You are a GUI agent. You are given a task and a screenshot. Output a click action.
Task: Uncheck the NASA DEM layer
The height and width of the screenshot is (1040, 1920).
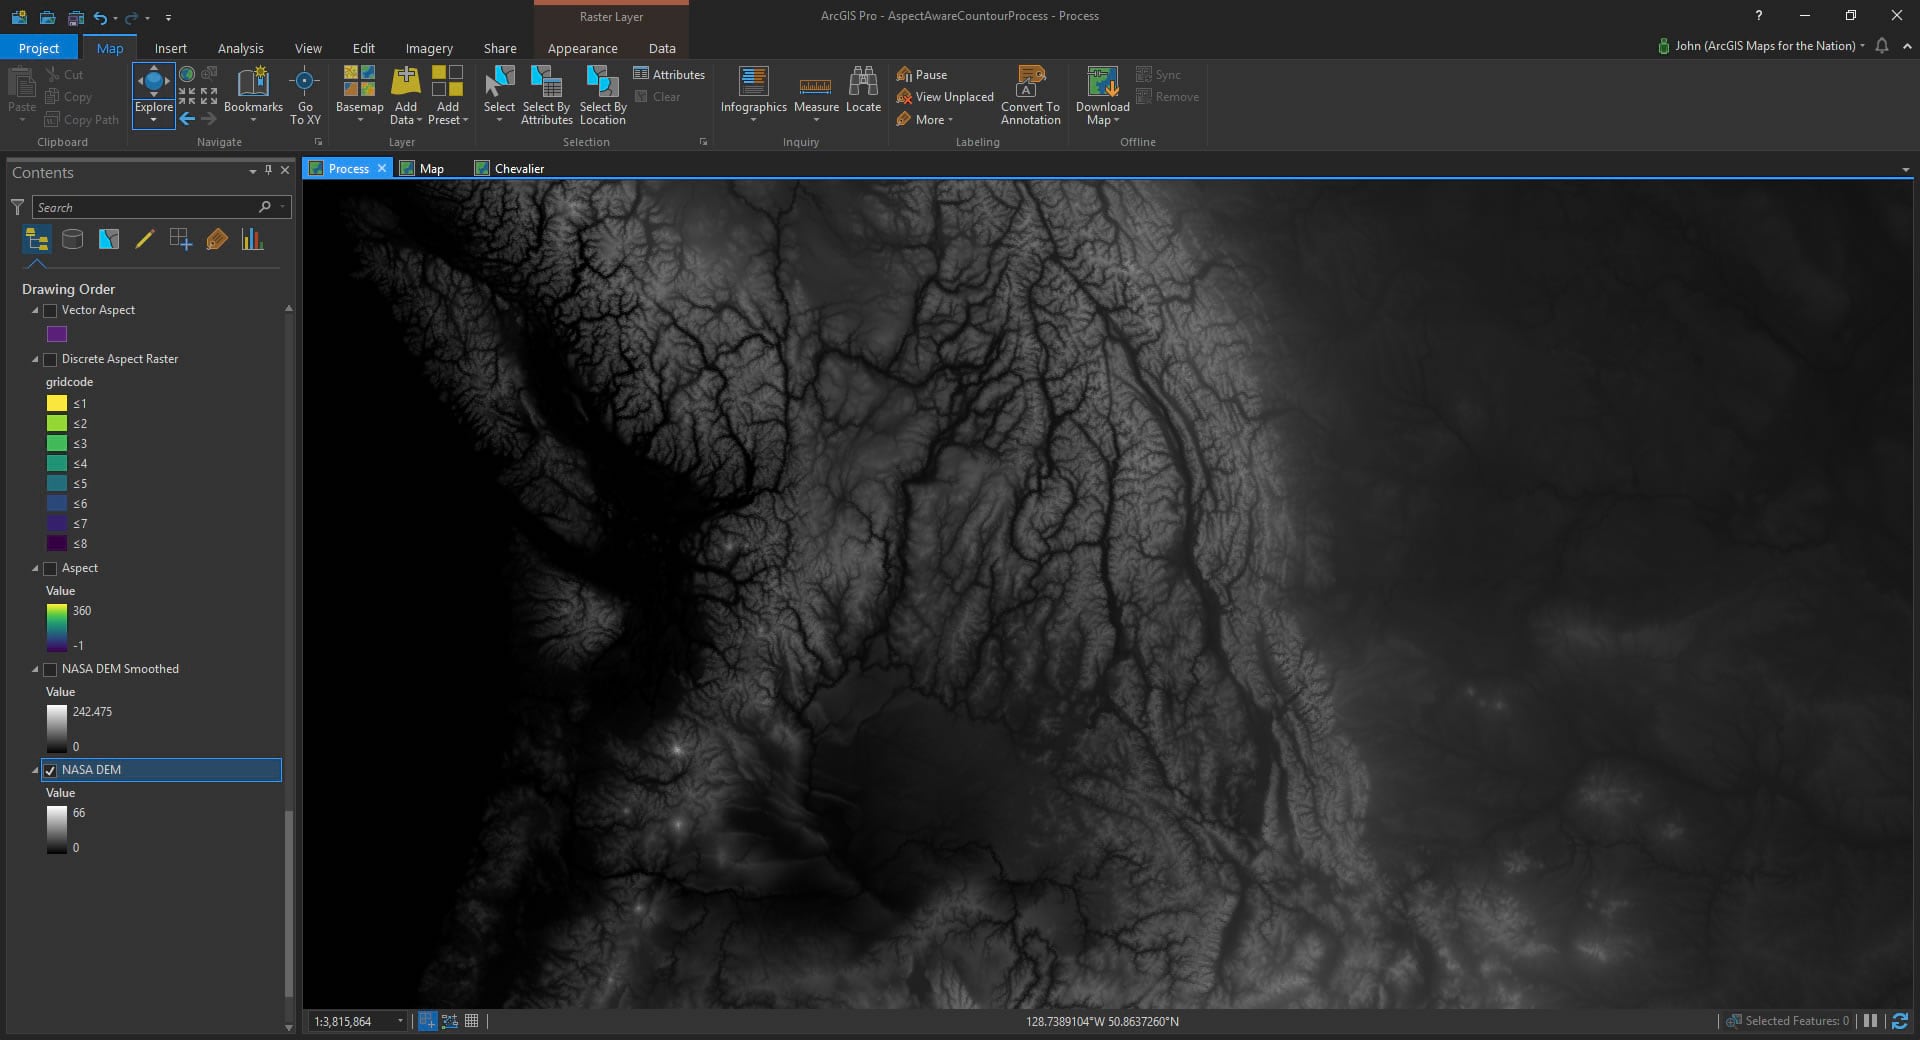click(50, 771)
